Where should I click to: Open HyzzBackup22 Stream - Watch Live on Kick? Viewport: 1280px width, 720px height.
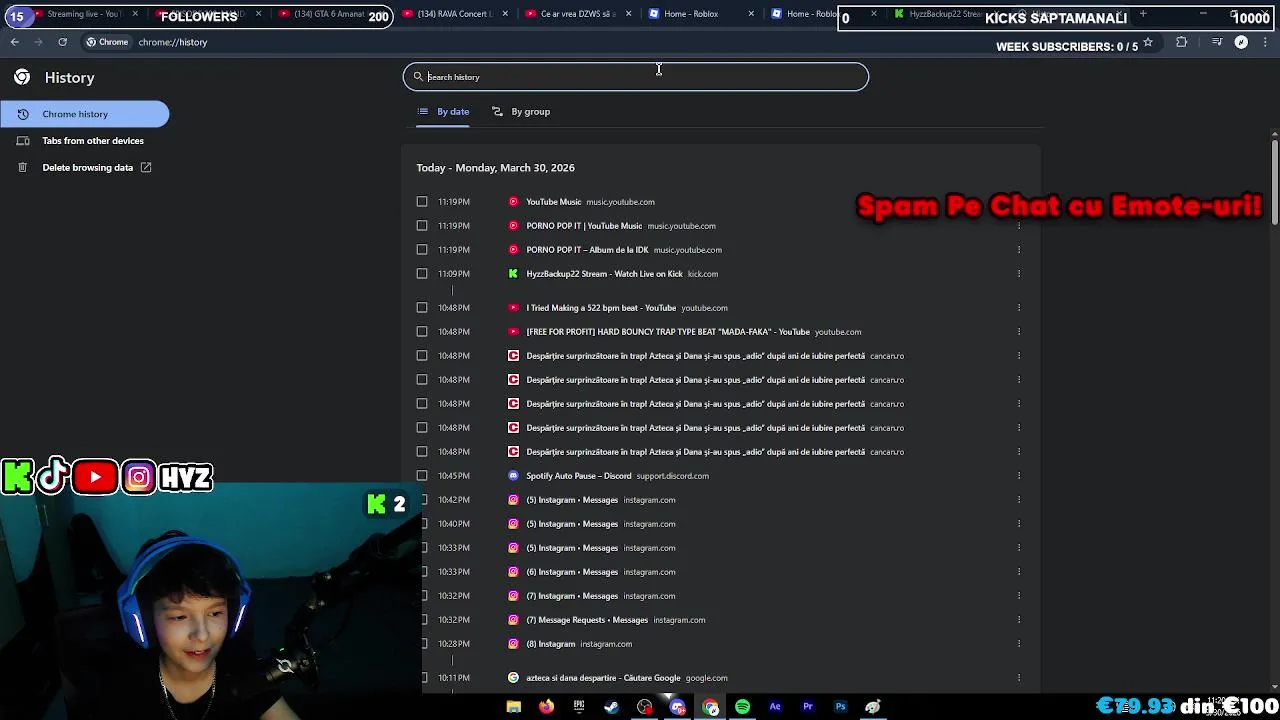[604, 274]
